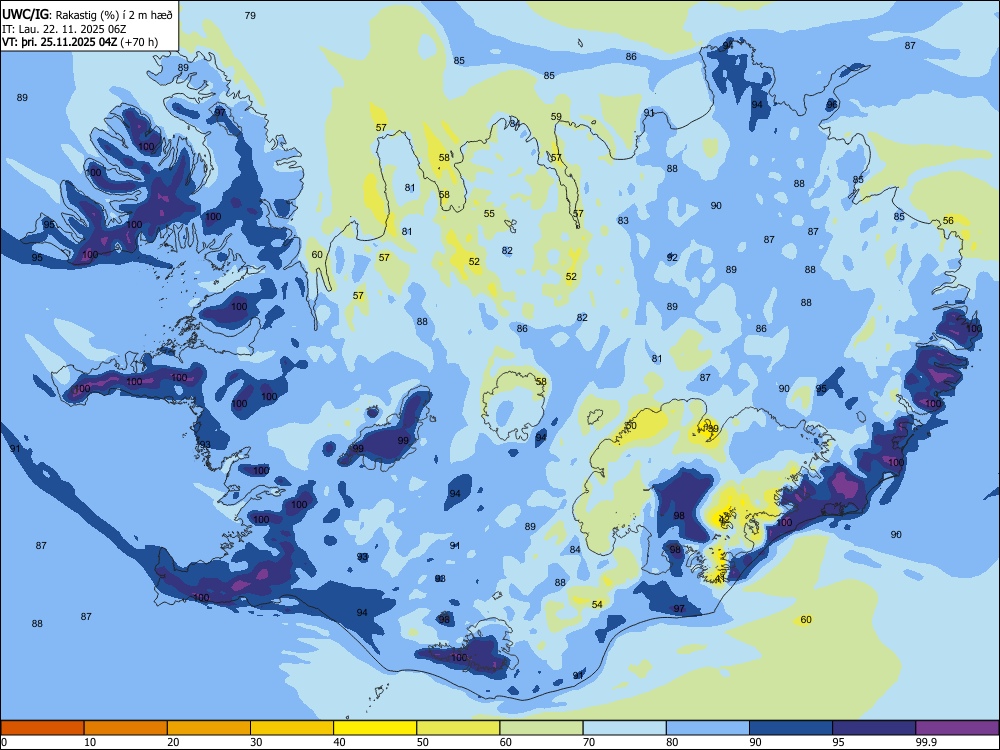The height and width of the screenshot is (750, 1000).
Task: Click the legend tick label '99.9'
Action: click(x=925, y=742)
